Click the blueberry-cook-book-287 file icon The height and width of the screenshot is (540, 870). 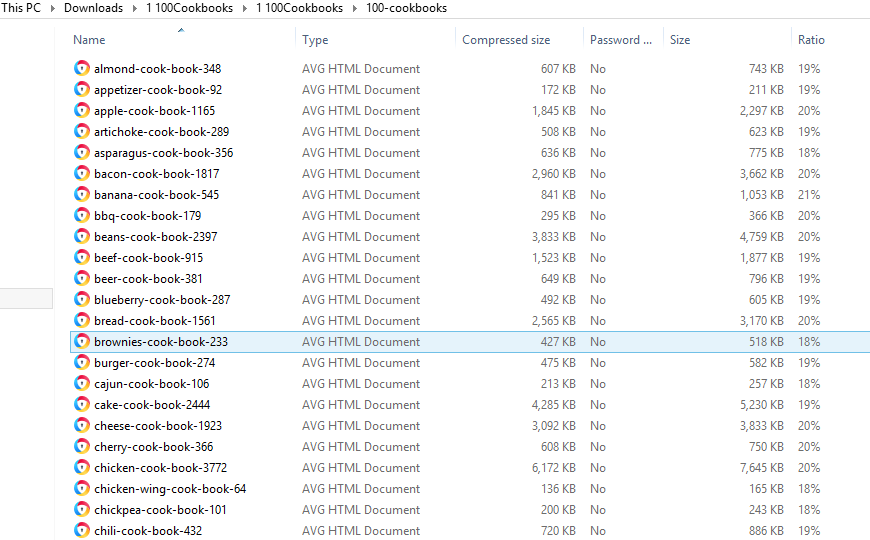click(82, 300)
